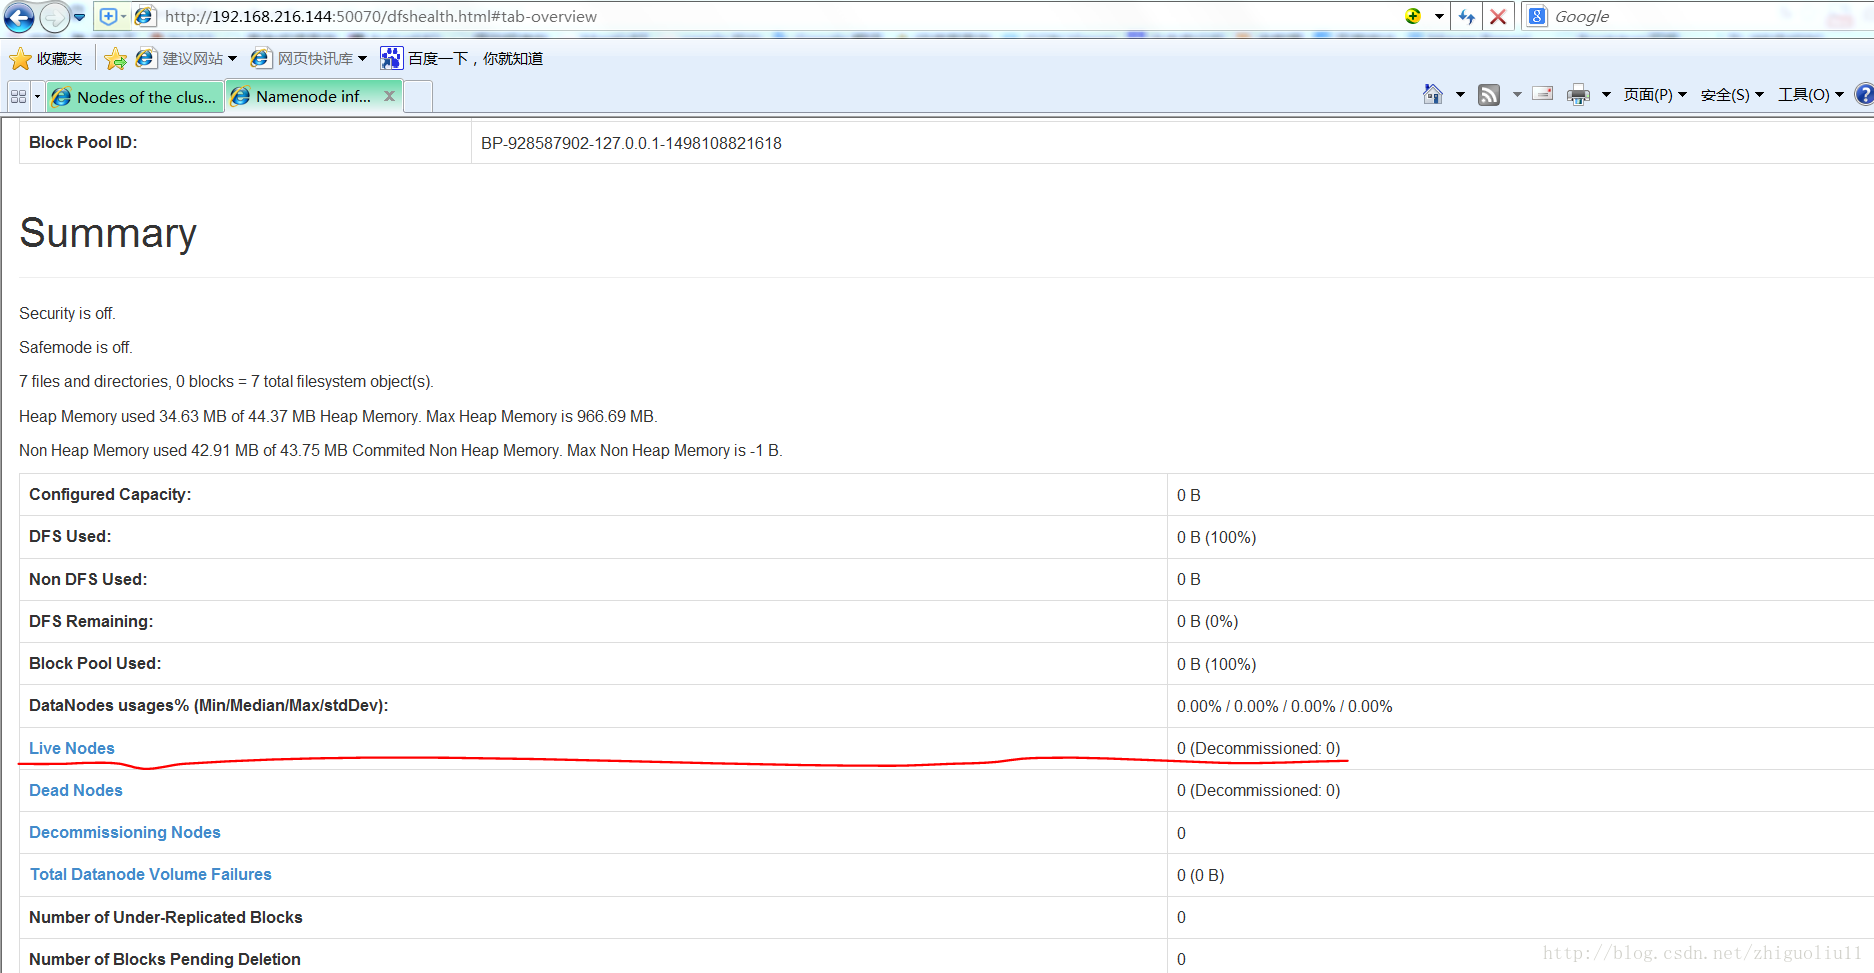Click the 'DFS Remaining:' label
The width and height of the screenshot is (1874, 973).
[91, 621]
